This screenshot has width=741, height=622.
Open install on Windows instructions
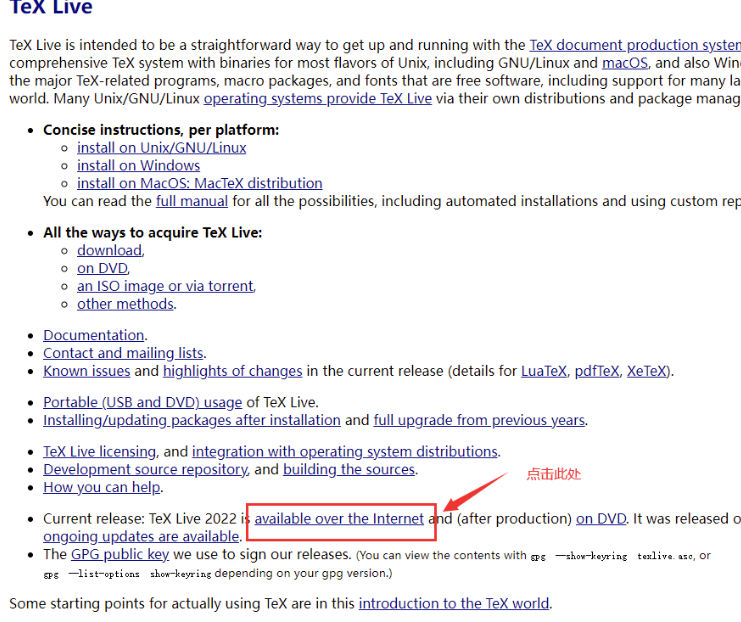(138, 165)
